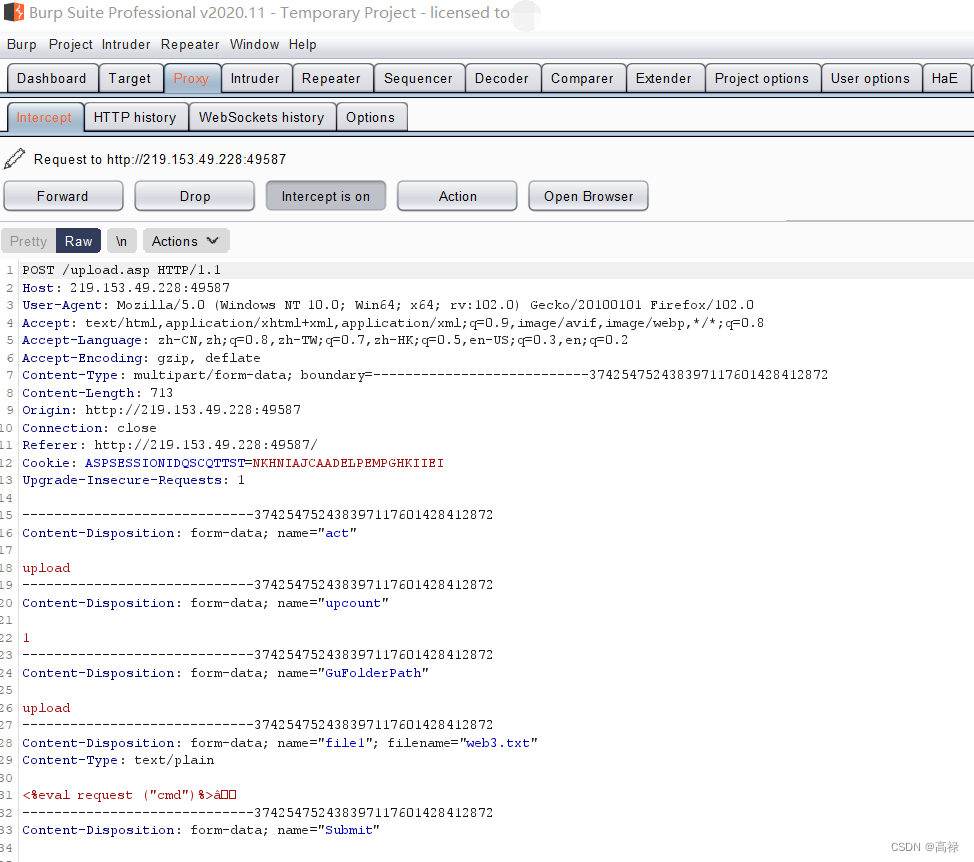Image resolution: width=974 pixels, height=862 pixels.
Task: Click the Content-Type: text/plain line
Action: pos(119,760)
